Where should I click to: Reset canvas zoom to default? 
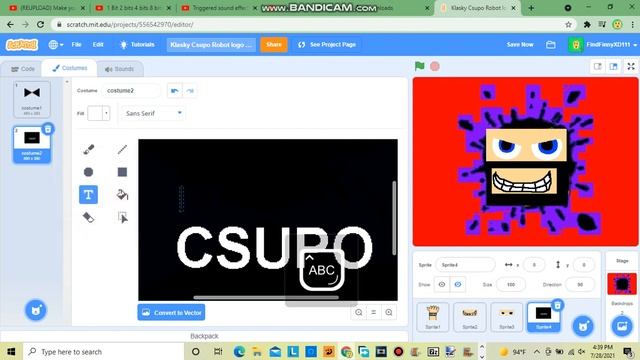[373, 313]
